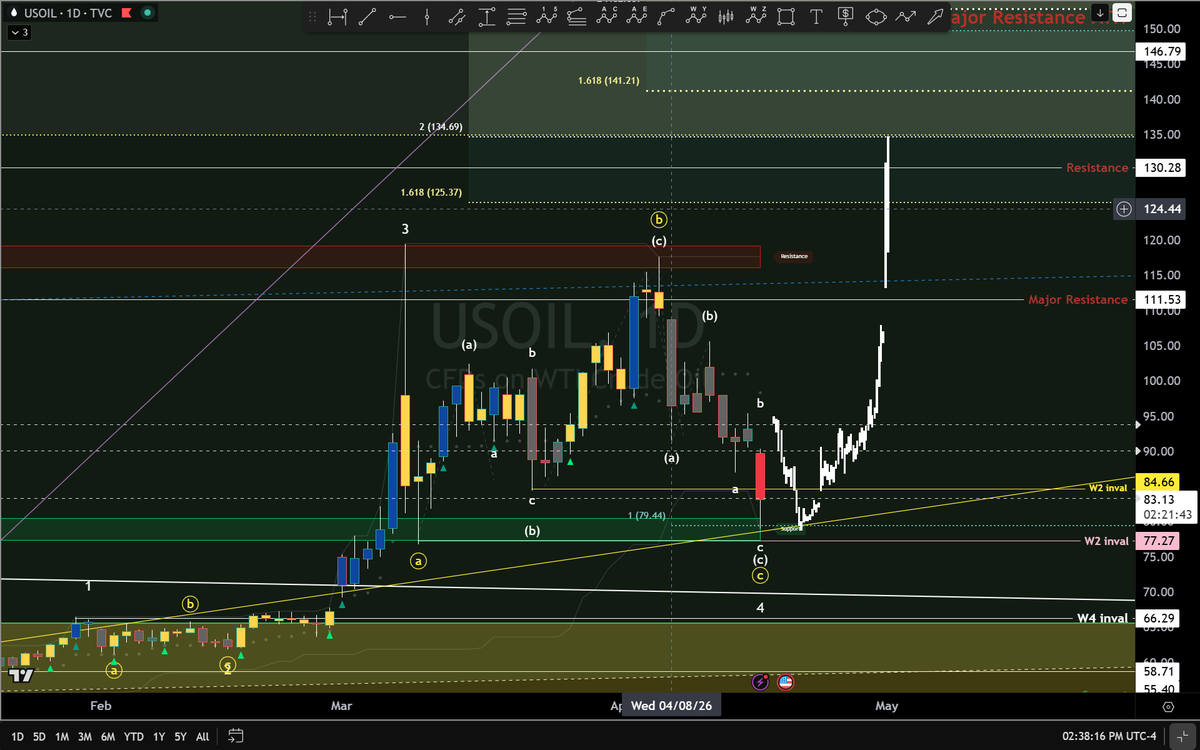Click the May label on the time axis
The image size is (1200, 750).
[886, 706]
